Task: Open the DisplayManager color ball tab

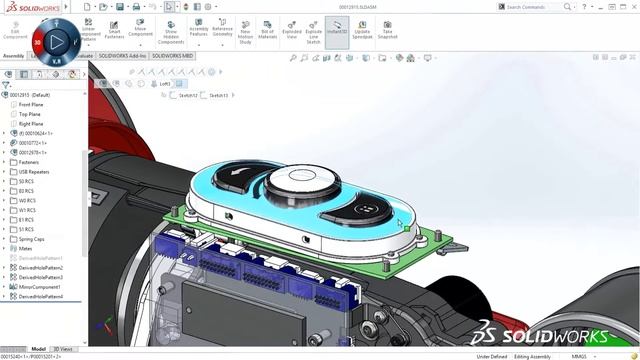Action: coord(72,74)
